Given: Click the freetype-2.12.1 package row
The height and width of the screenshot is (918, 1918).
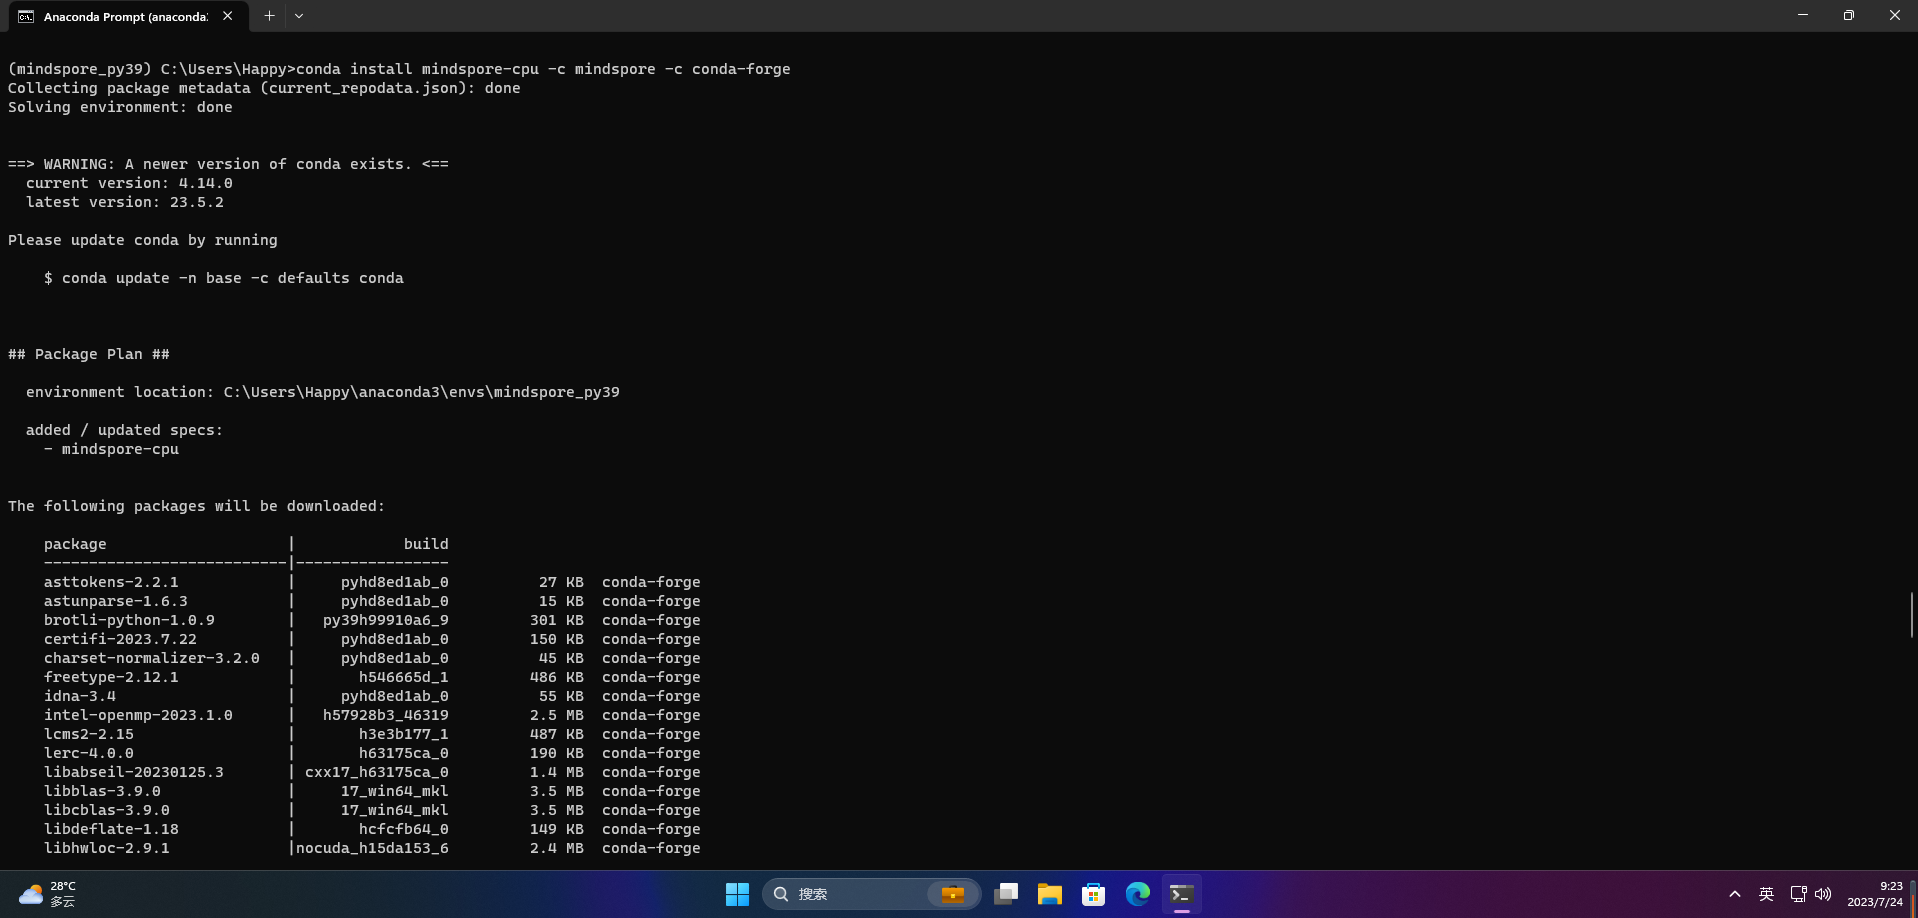Looking at the screenshot, I should click(372, 677).
